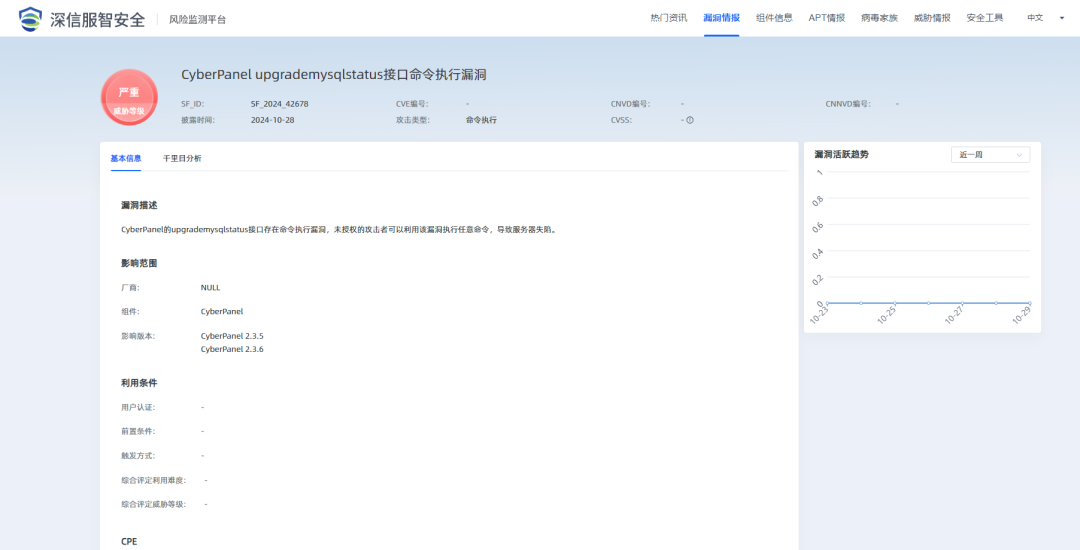Open the 威胁情报 menu
Image resolution: width=1080 pixels, height=550 pixels.
click(932, 18)
